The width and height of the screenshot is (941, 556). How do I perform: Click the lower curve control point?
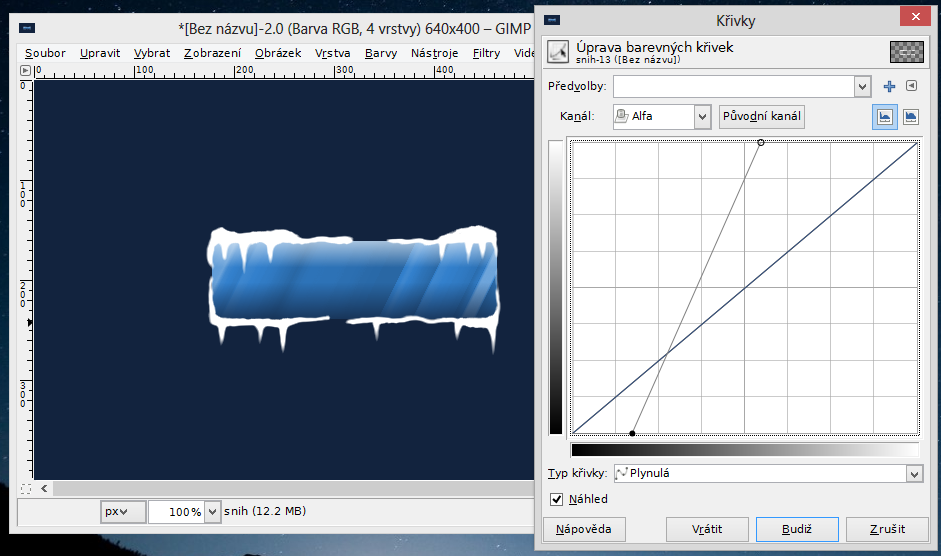(632, 433)
